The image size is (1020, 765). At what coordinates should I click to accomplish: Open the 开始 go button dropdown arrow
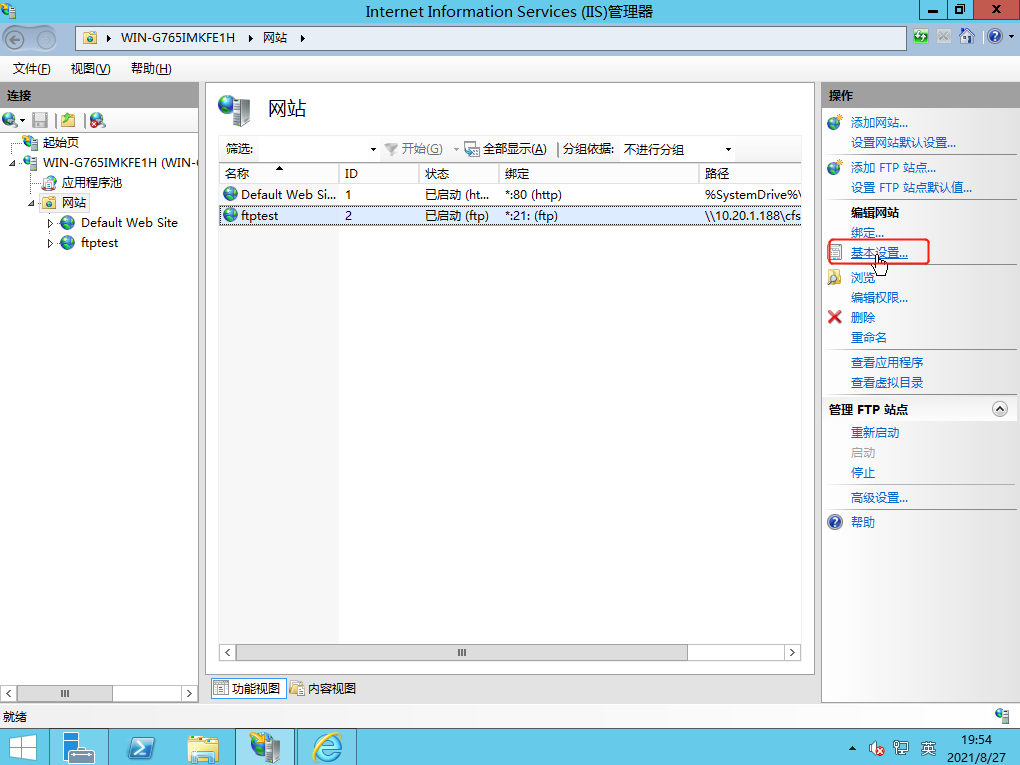(x=456, y=149)
